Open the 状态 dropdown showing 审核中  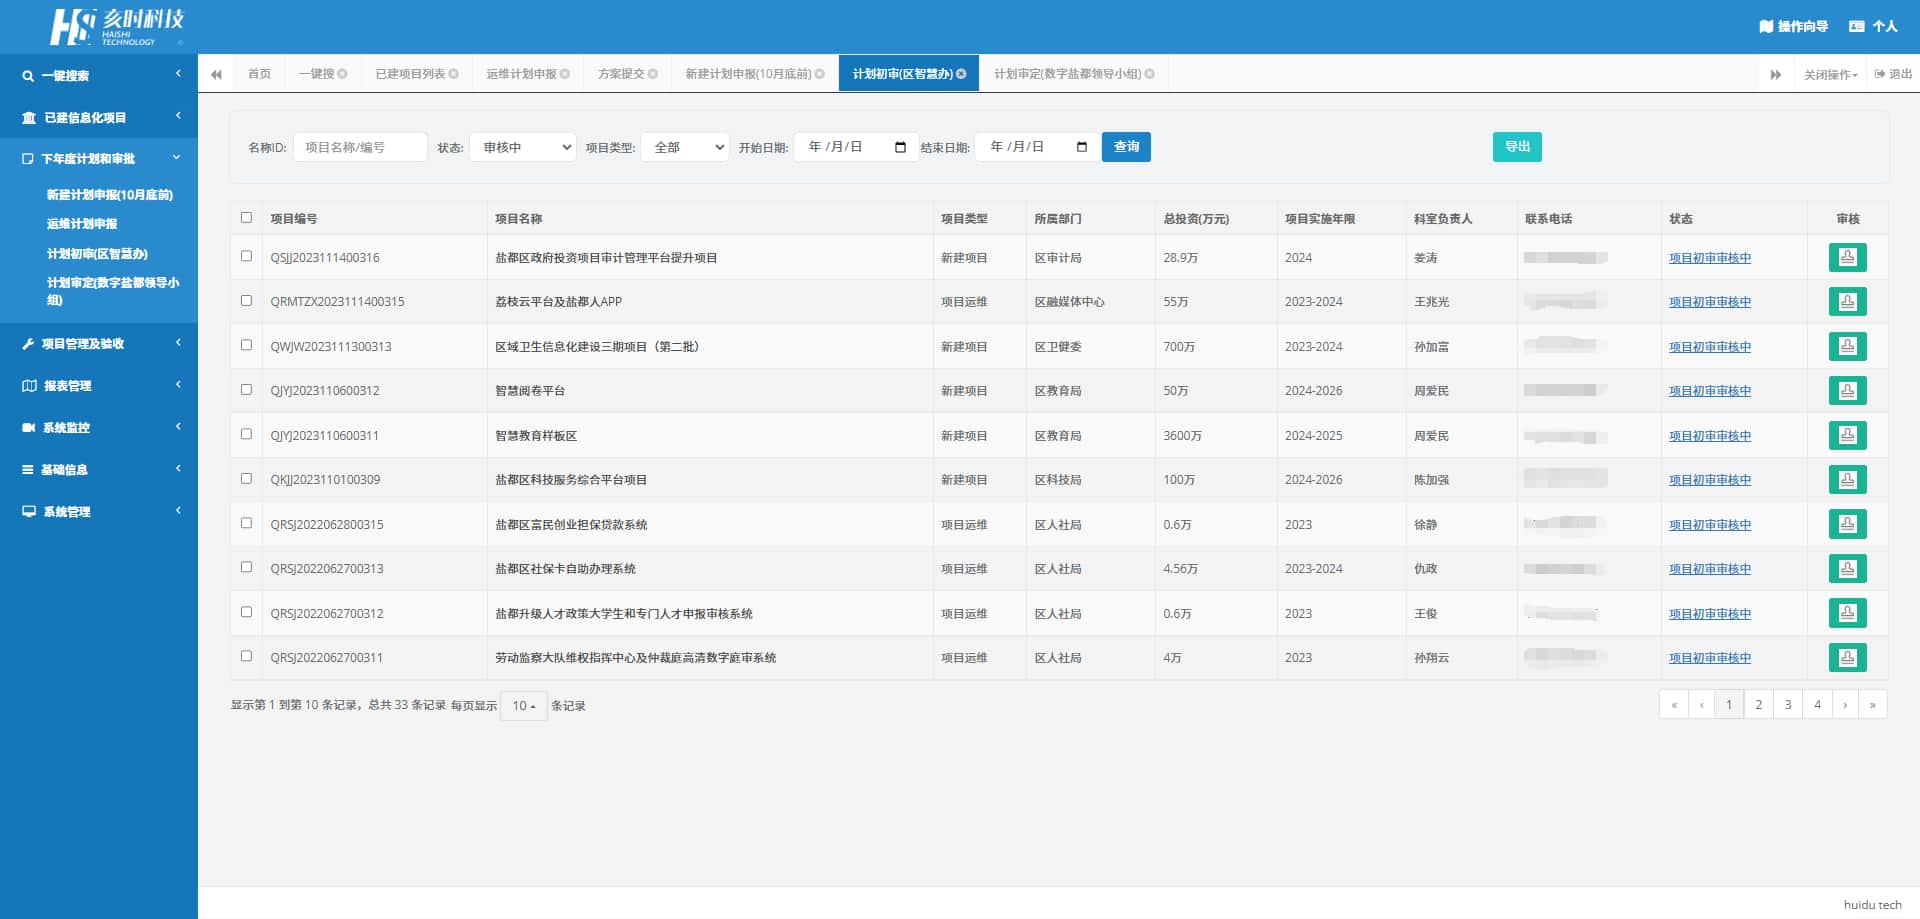coord(523,147)
